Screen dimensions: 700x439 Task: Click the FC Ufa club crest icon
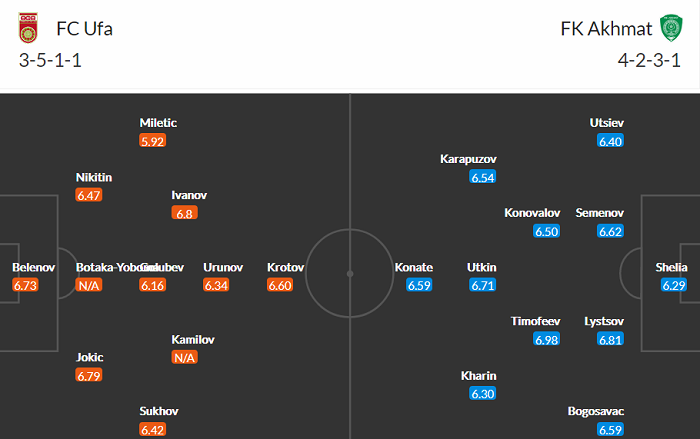point(27,29)
